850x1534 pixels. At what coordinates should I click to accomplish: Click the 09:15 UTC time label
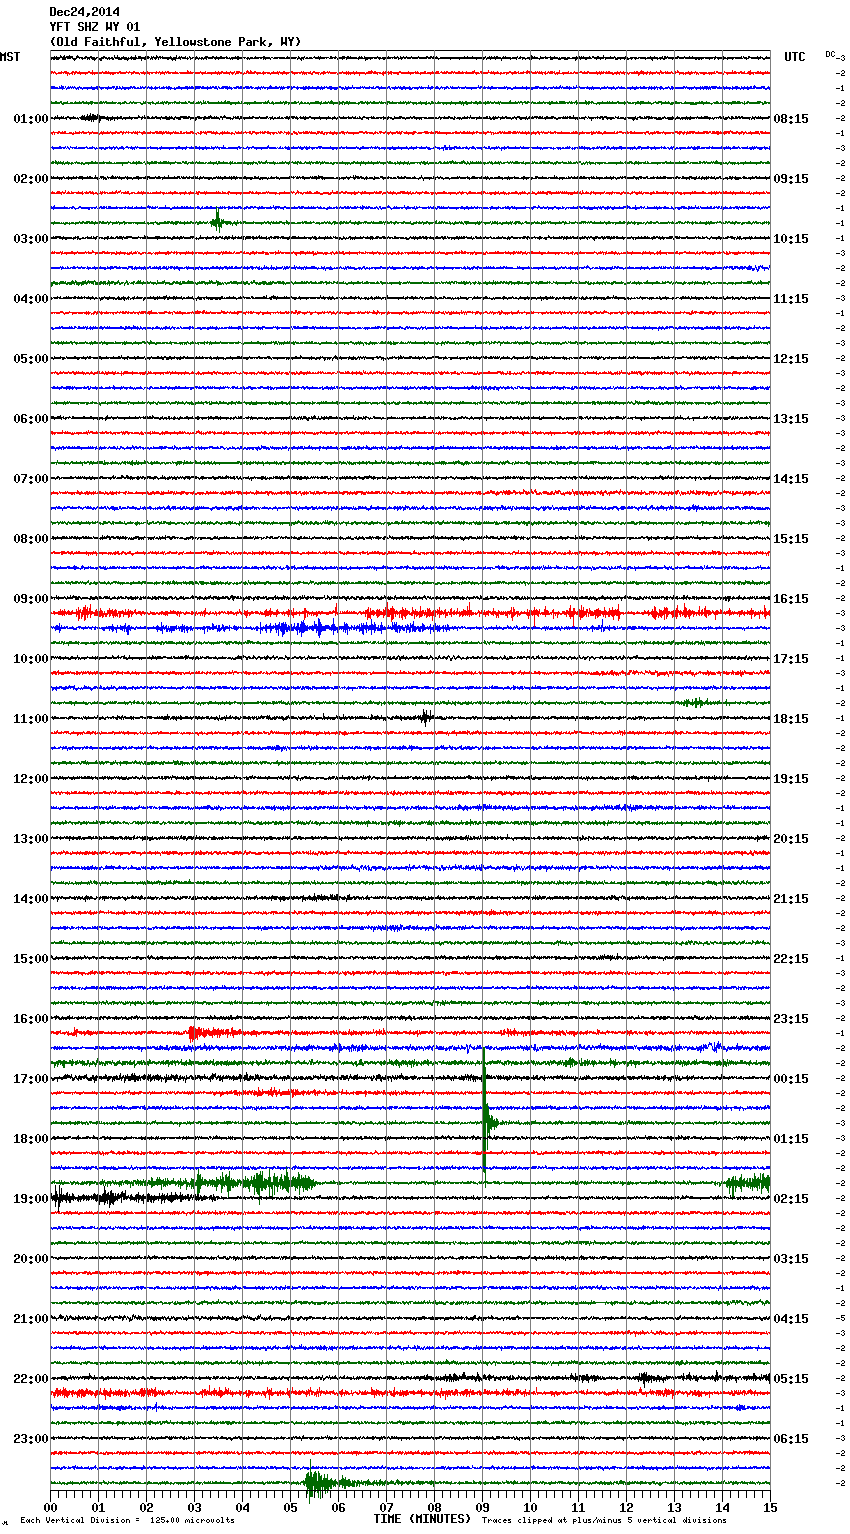coord(791,179)
